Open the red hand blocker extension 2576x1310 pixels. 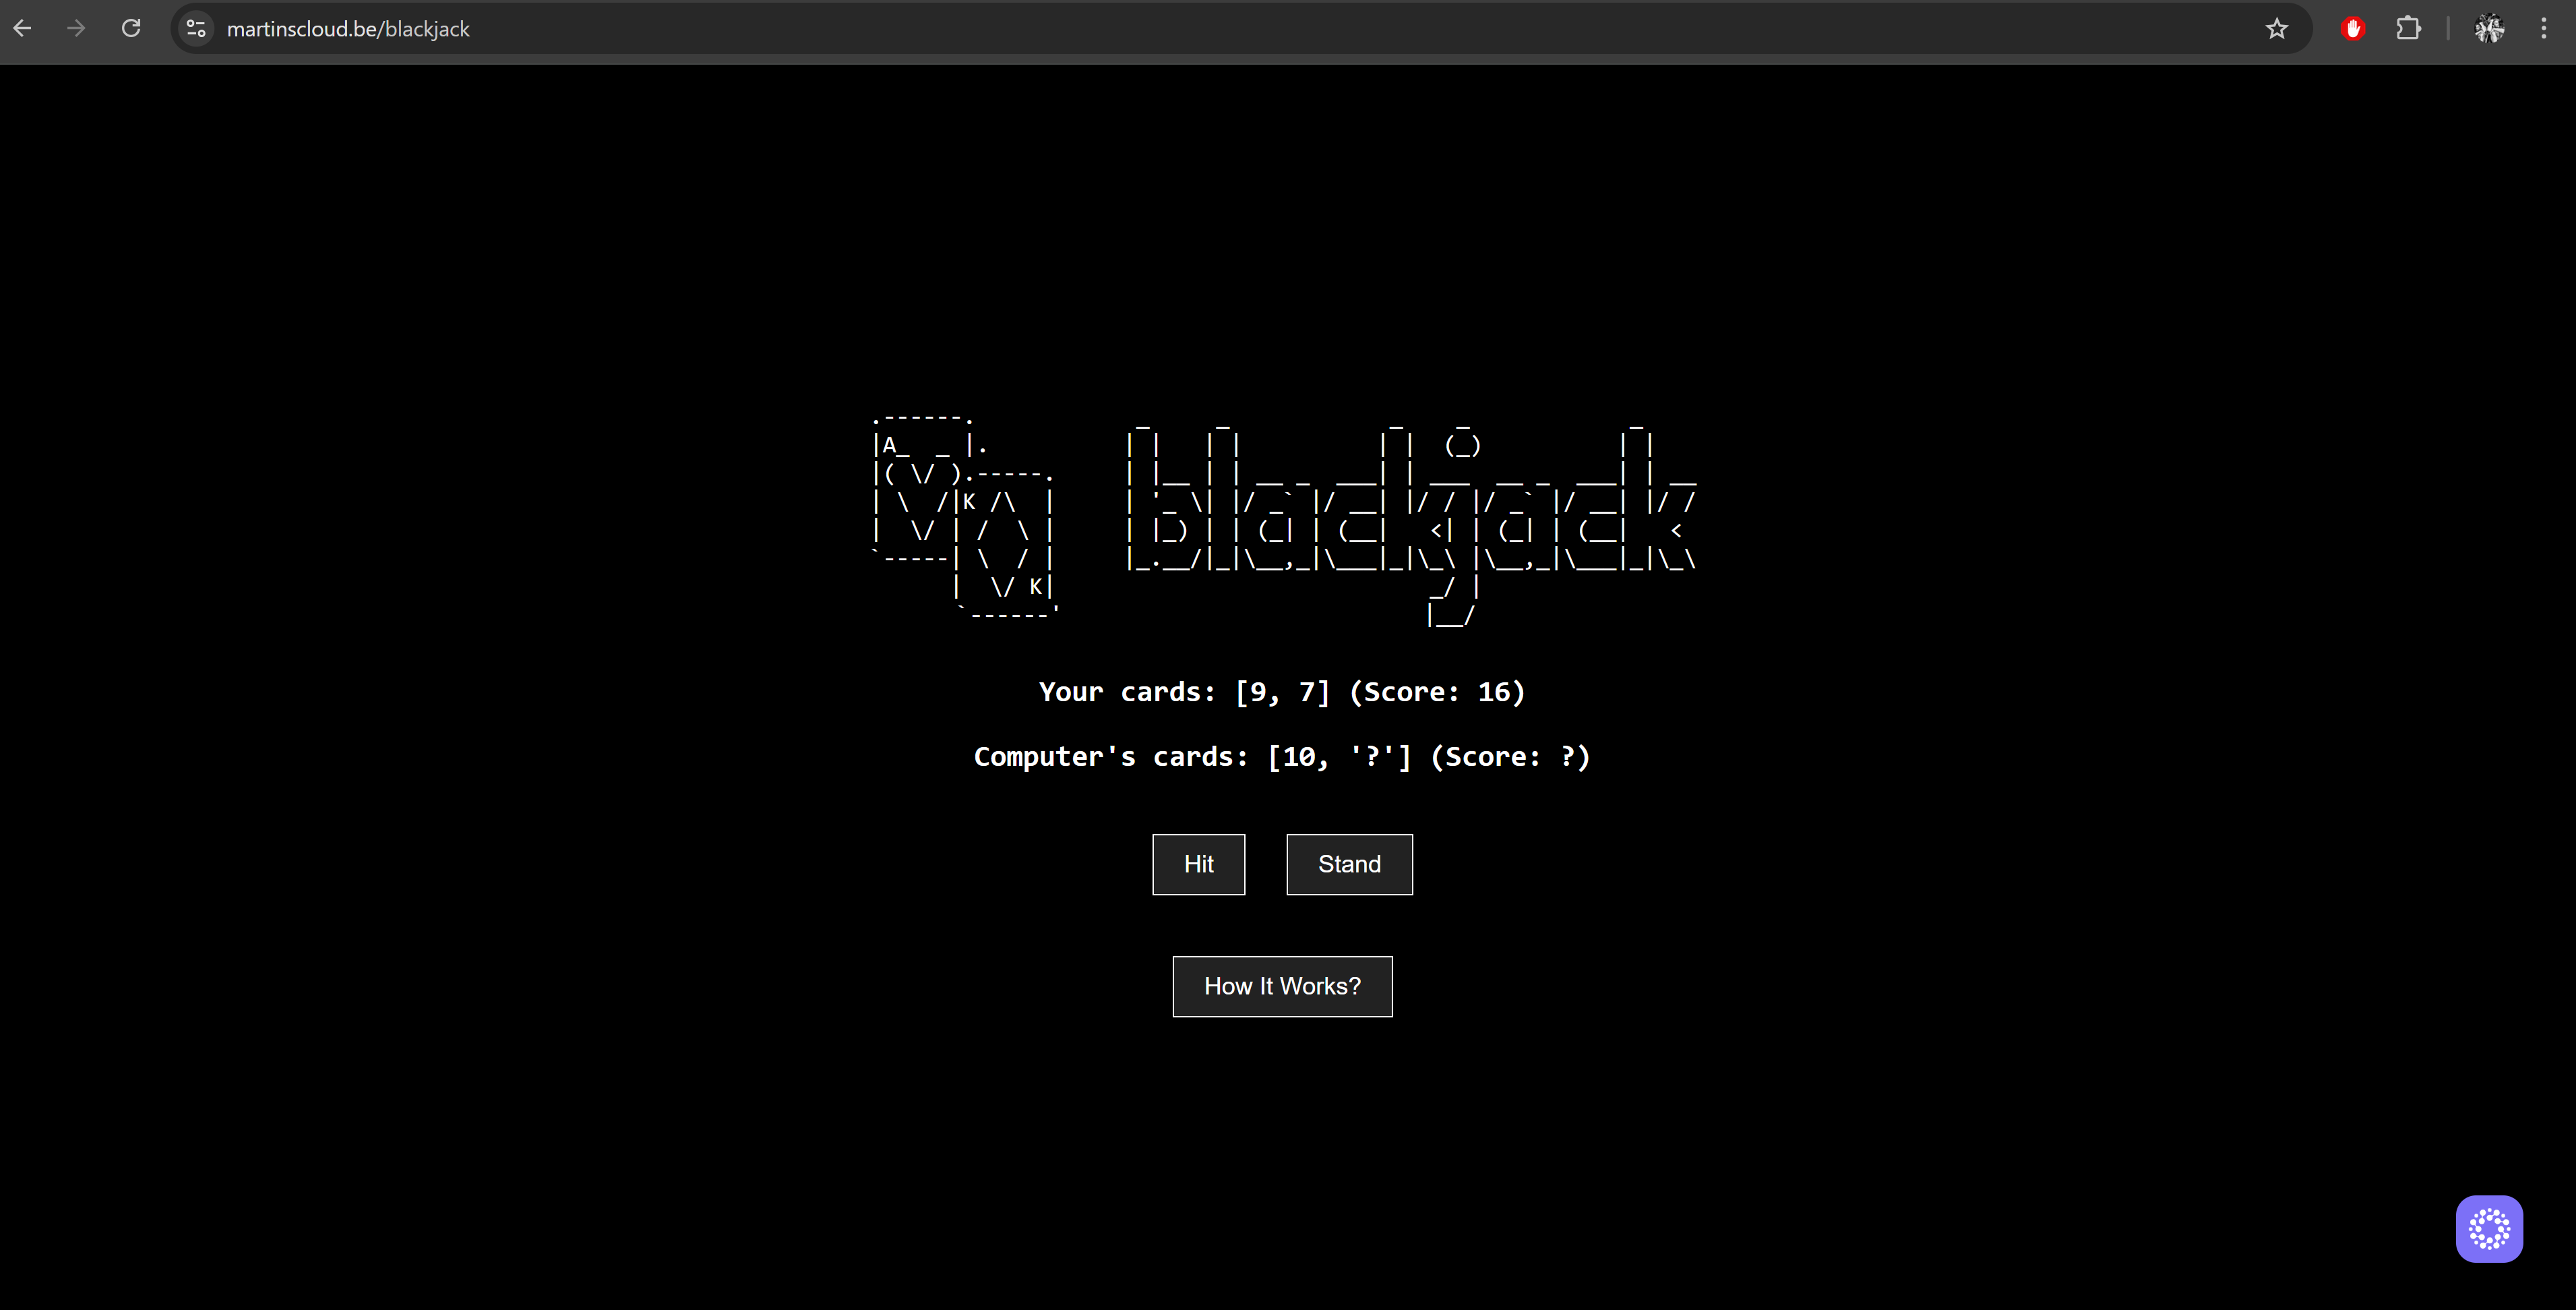2352,28
